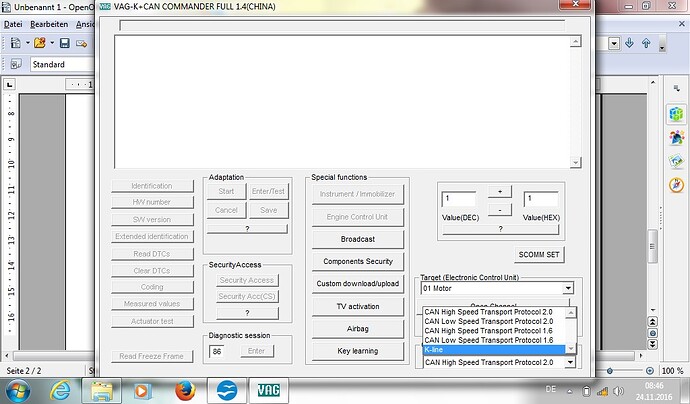Click the OpenOffice zoom-in plus icon
The width and height of the screenshot is (690, 404).
[650, 371]
